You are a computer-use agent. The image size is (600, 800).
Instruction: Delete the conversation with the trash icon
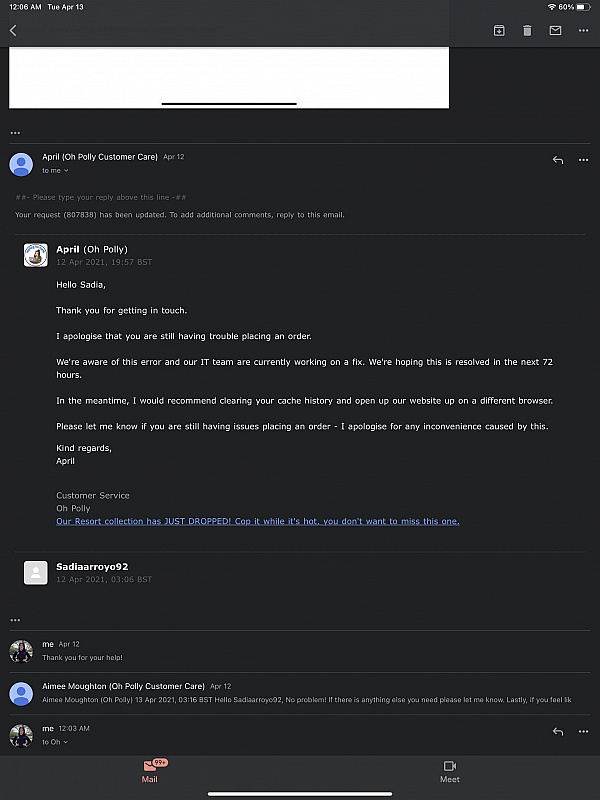click(x=527, y=31)
